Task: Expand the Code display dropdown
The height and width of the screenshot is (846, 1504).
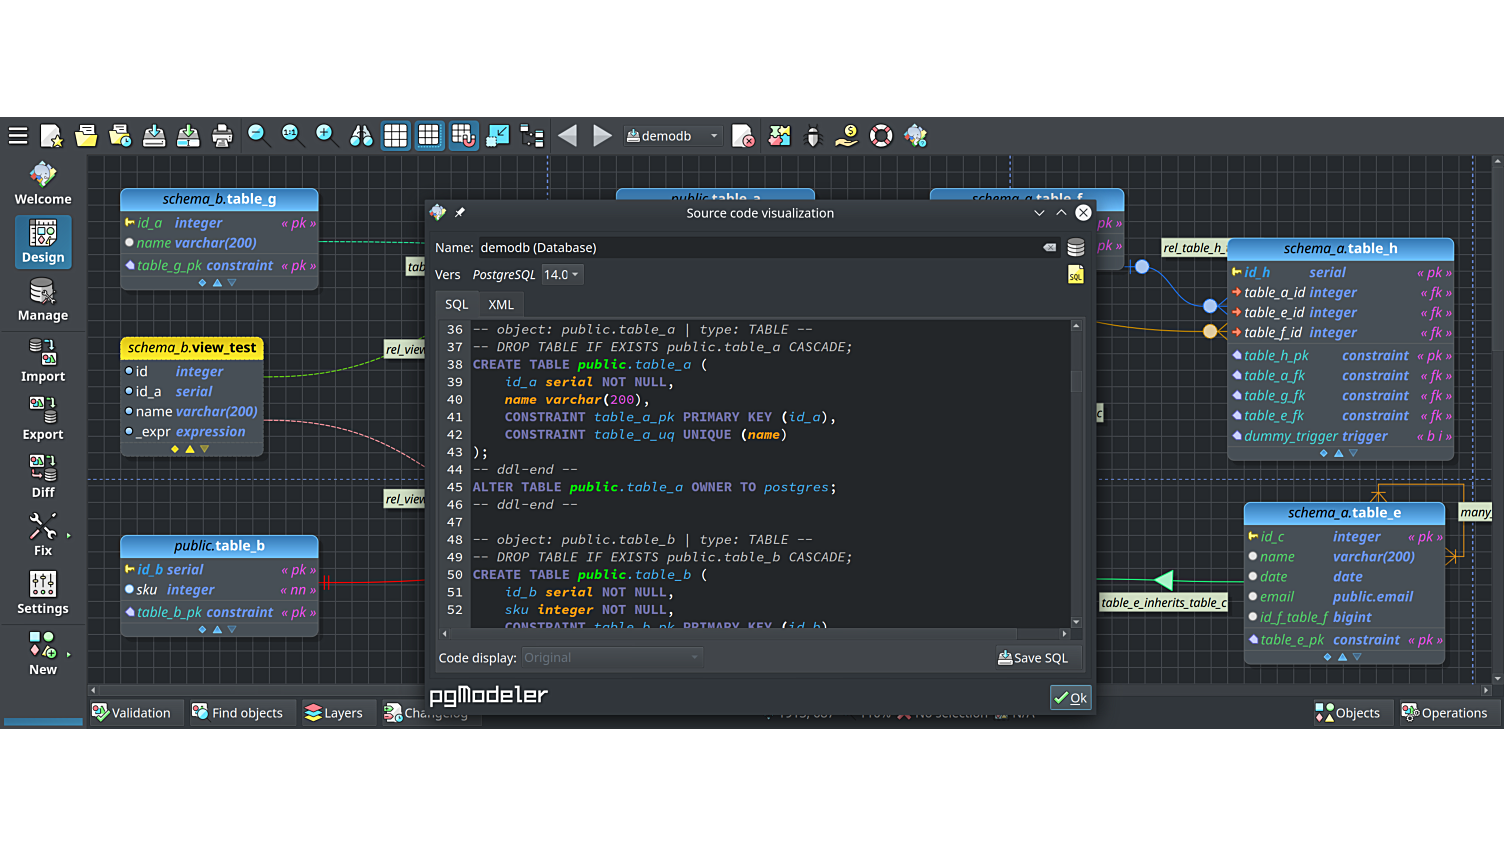Action: [611, 658]
